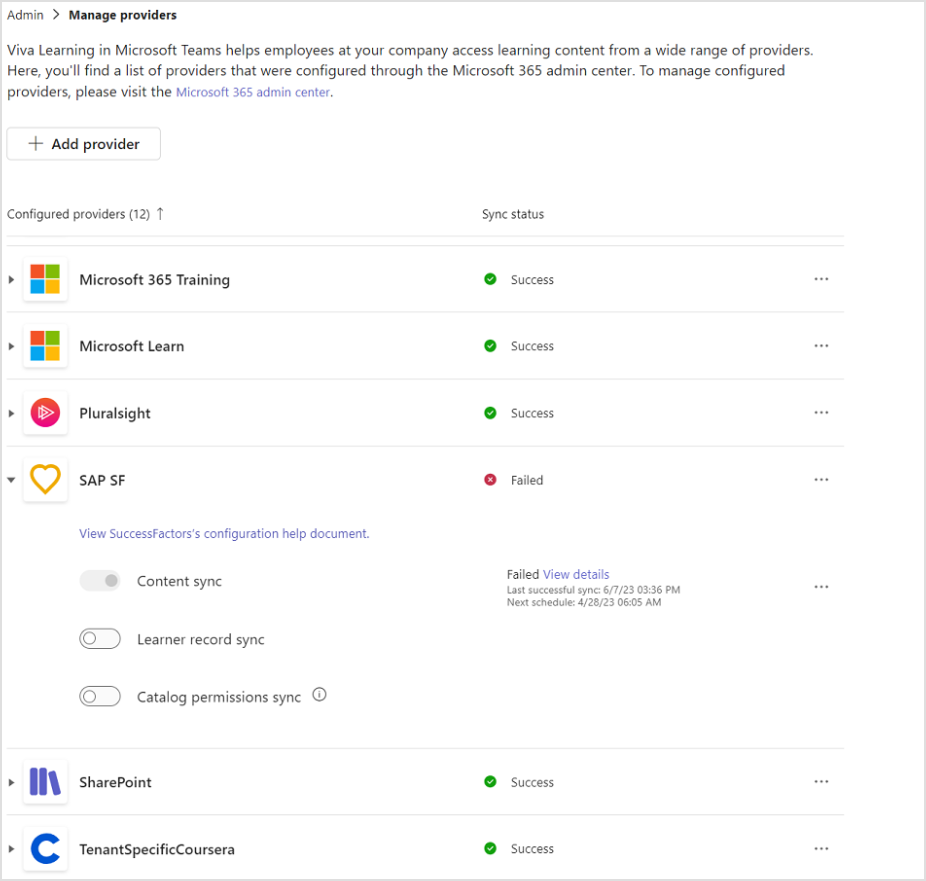Open more options for Content sync
Image resolution: width=926 pixels, height=881 pixels.
tap(821, 587)
